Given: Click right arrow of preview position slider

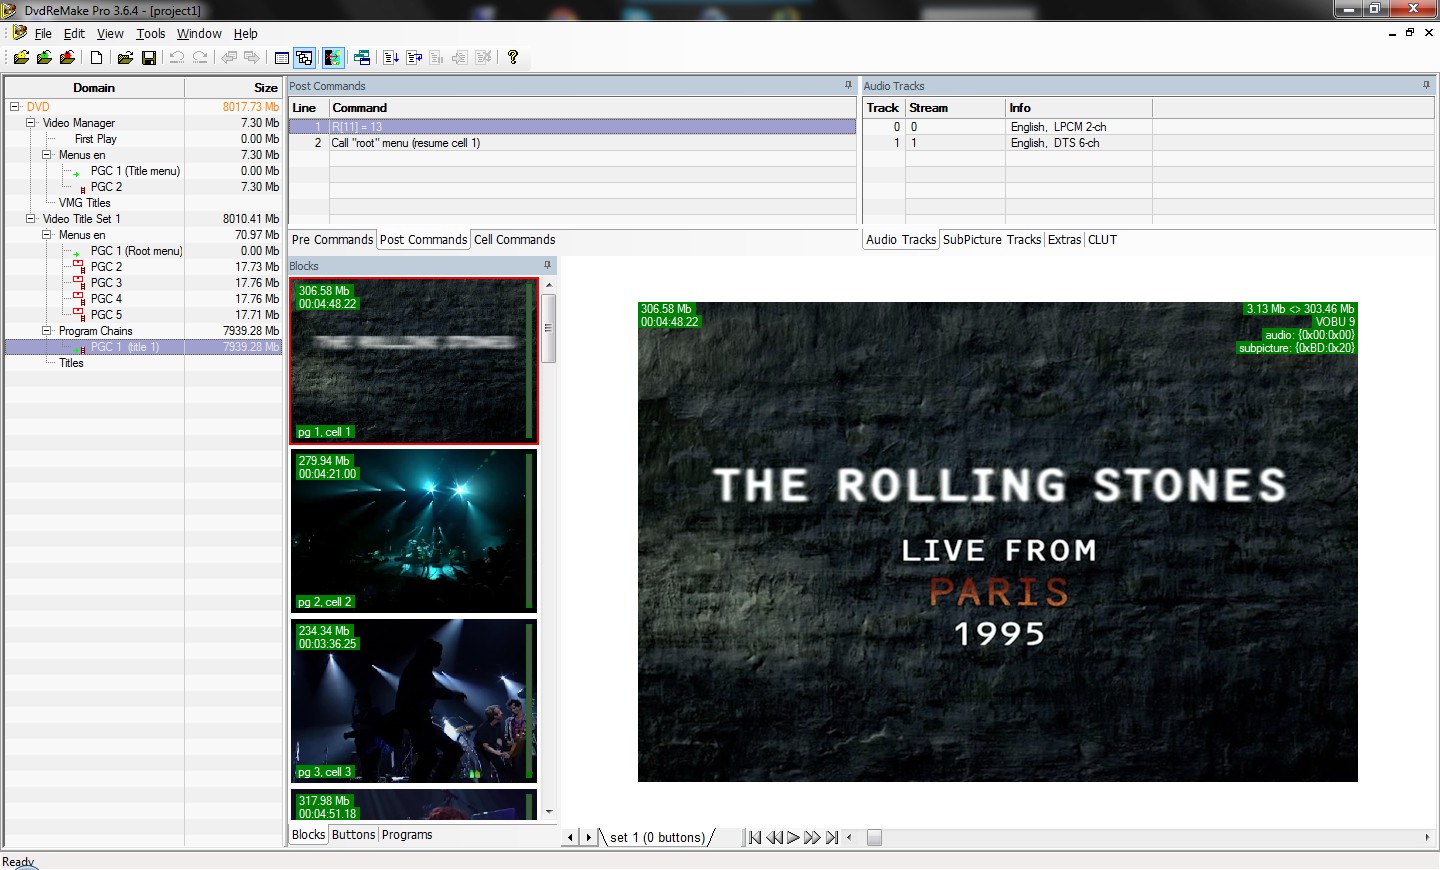Looking at the screenshot, I should (1427, 838).
